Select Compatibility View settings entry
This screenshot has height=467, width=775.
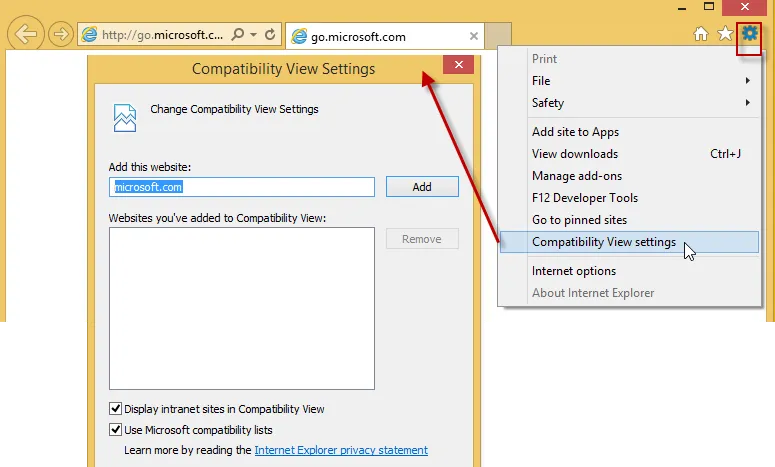(630, 242)
